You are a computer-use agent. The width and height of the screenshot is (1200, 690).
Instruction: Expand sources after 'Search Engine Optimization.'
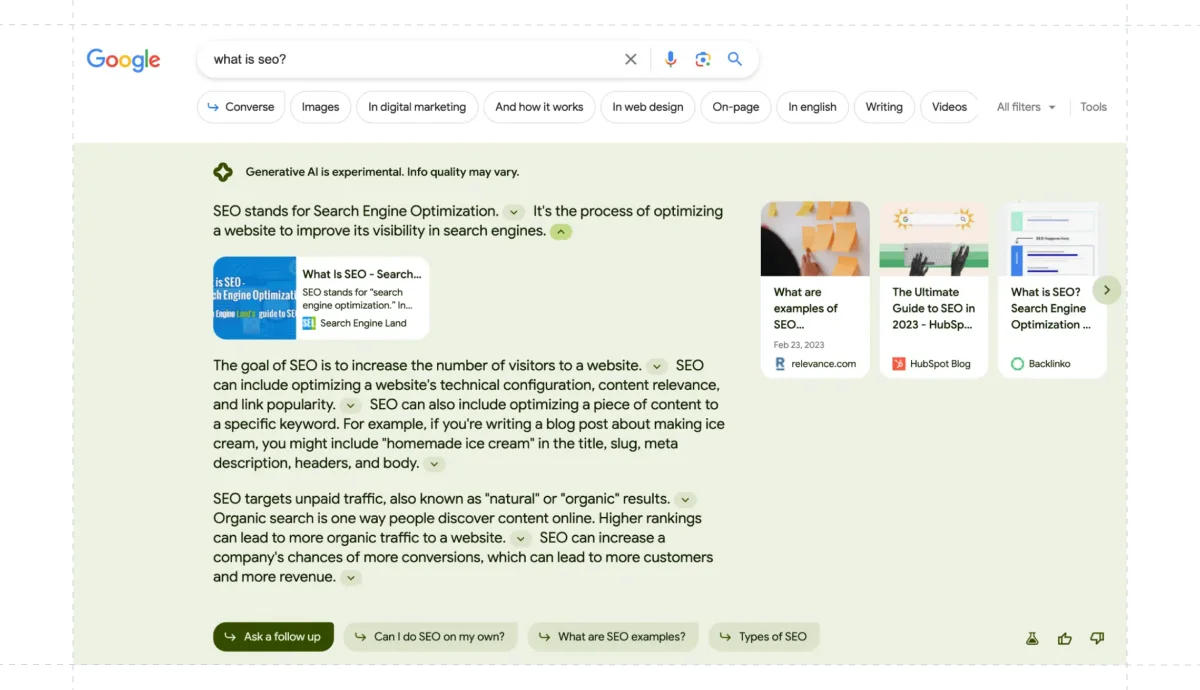[513, 212]
